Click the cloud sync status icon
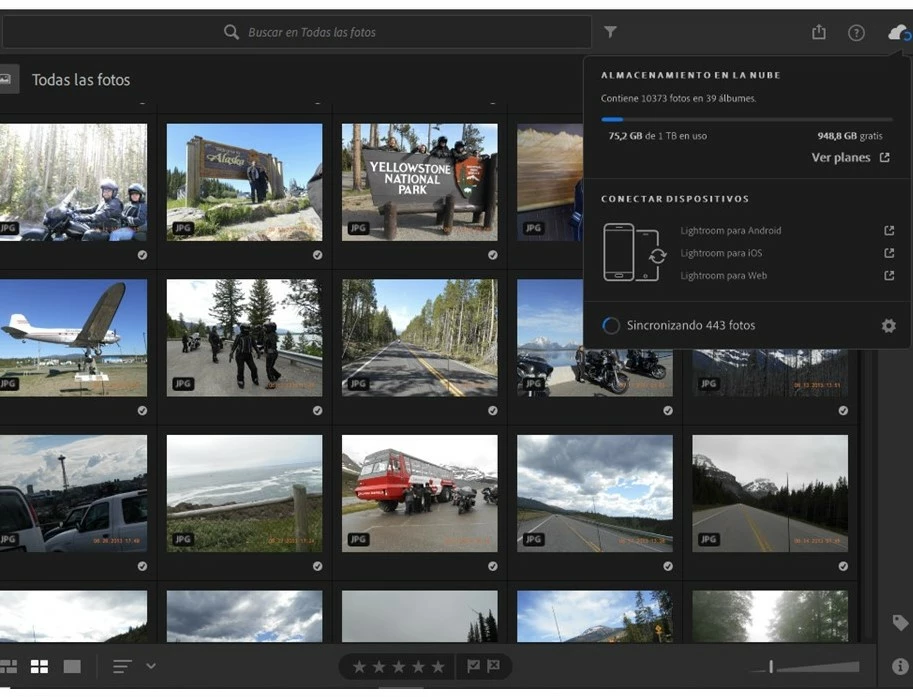 tap(899, 33)
